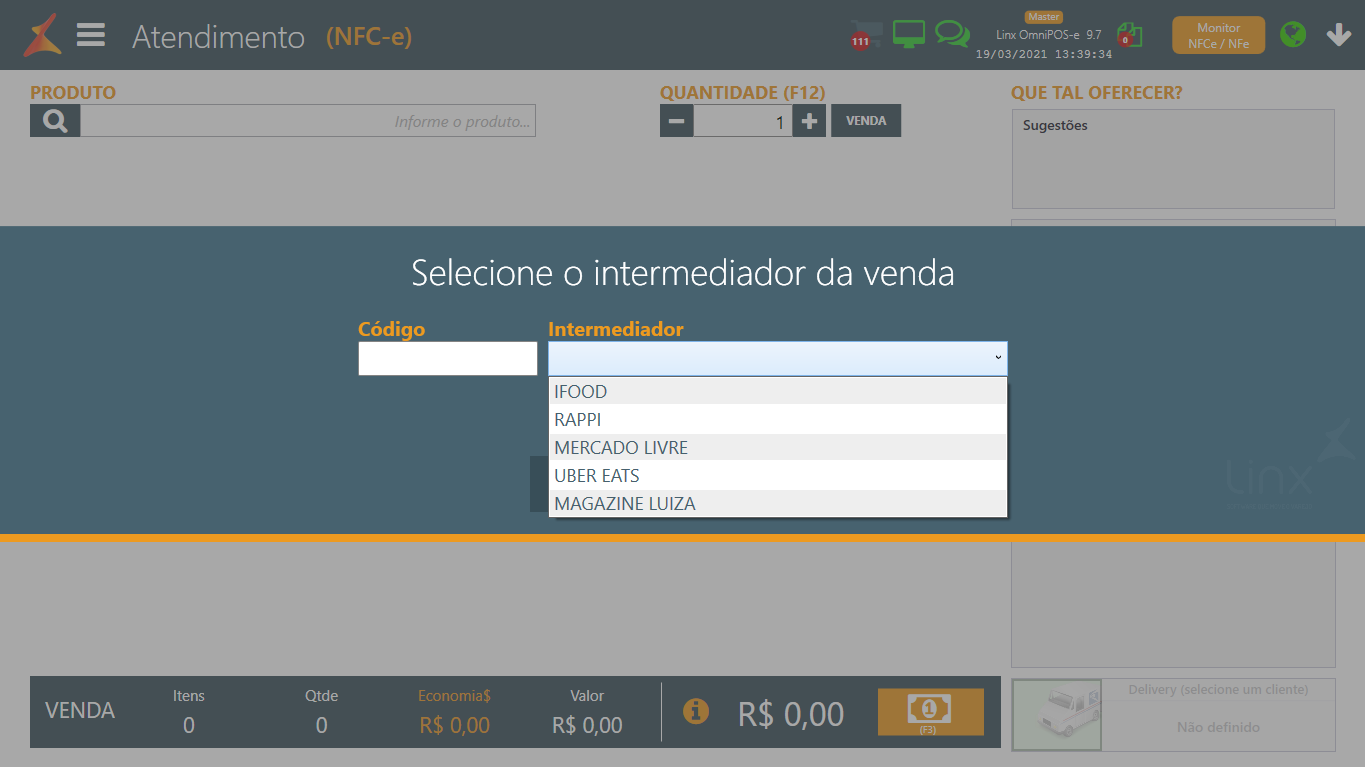
Task: Click the Economia$ label
Action: [454, 696]
